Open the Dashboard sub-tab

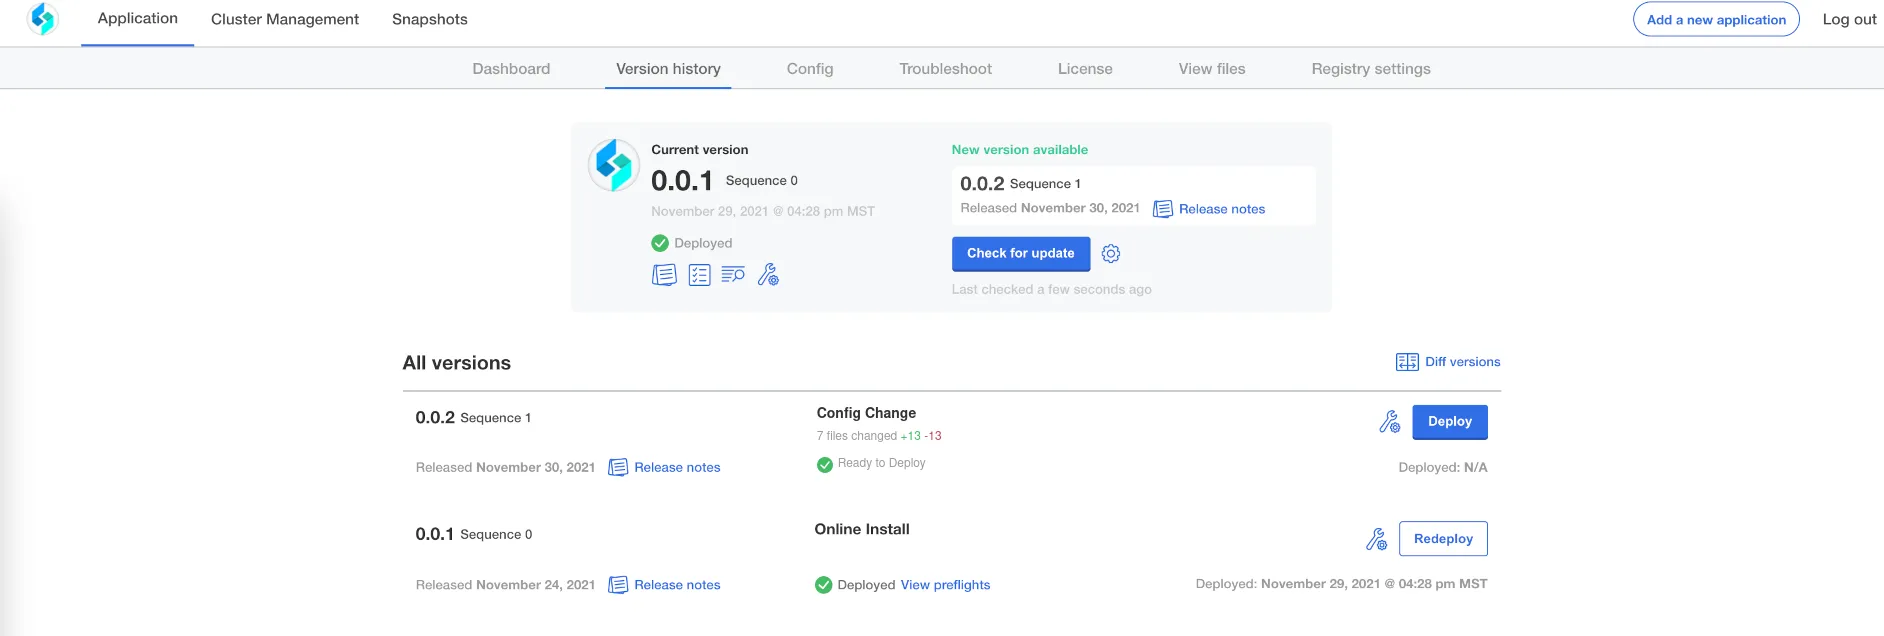click(511, 69)
